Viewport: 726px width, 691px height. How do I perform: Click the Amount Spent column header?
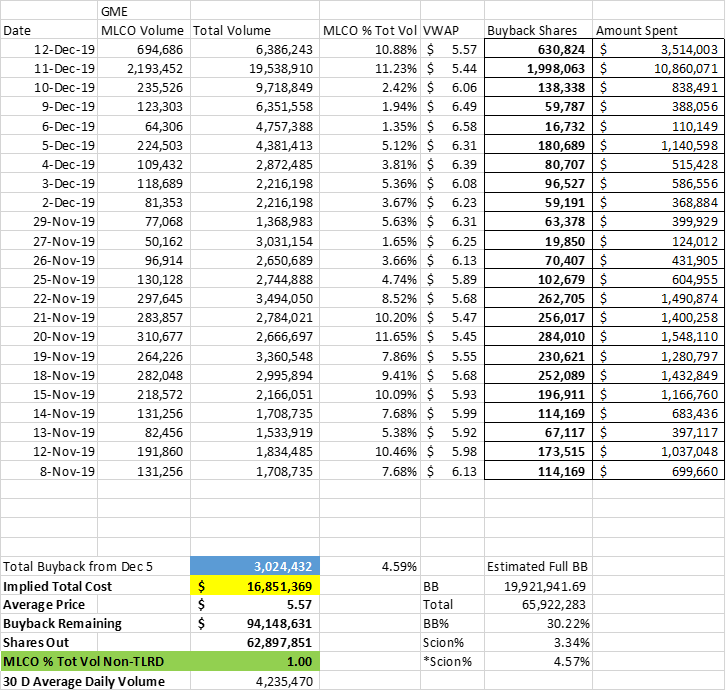637,30
